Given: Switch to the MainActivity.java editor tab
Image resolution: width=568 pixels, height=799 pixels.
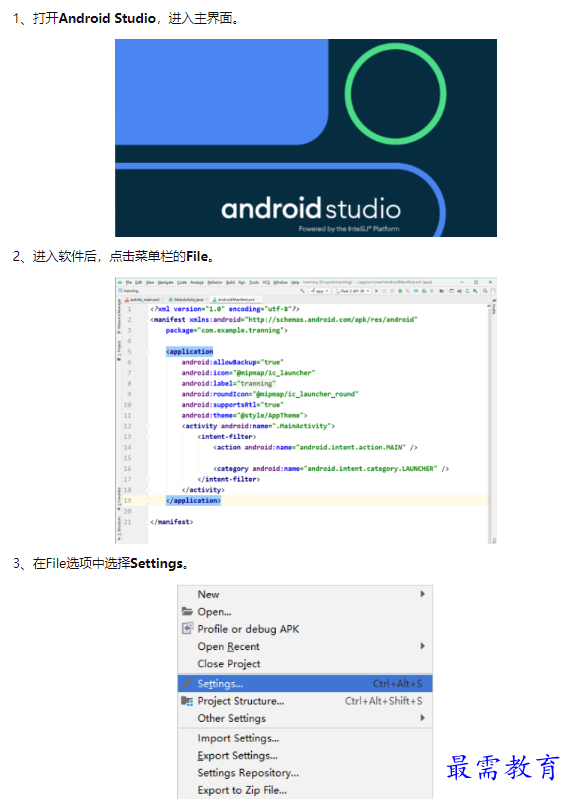Looking at the screenshot, I should (x=186, y=300).
